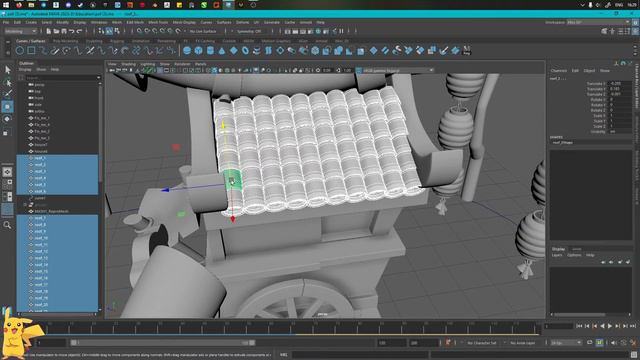Open the Edit Mesh menu
640x360 pixels.
(x=135, y=22)
